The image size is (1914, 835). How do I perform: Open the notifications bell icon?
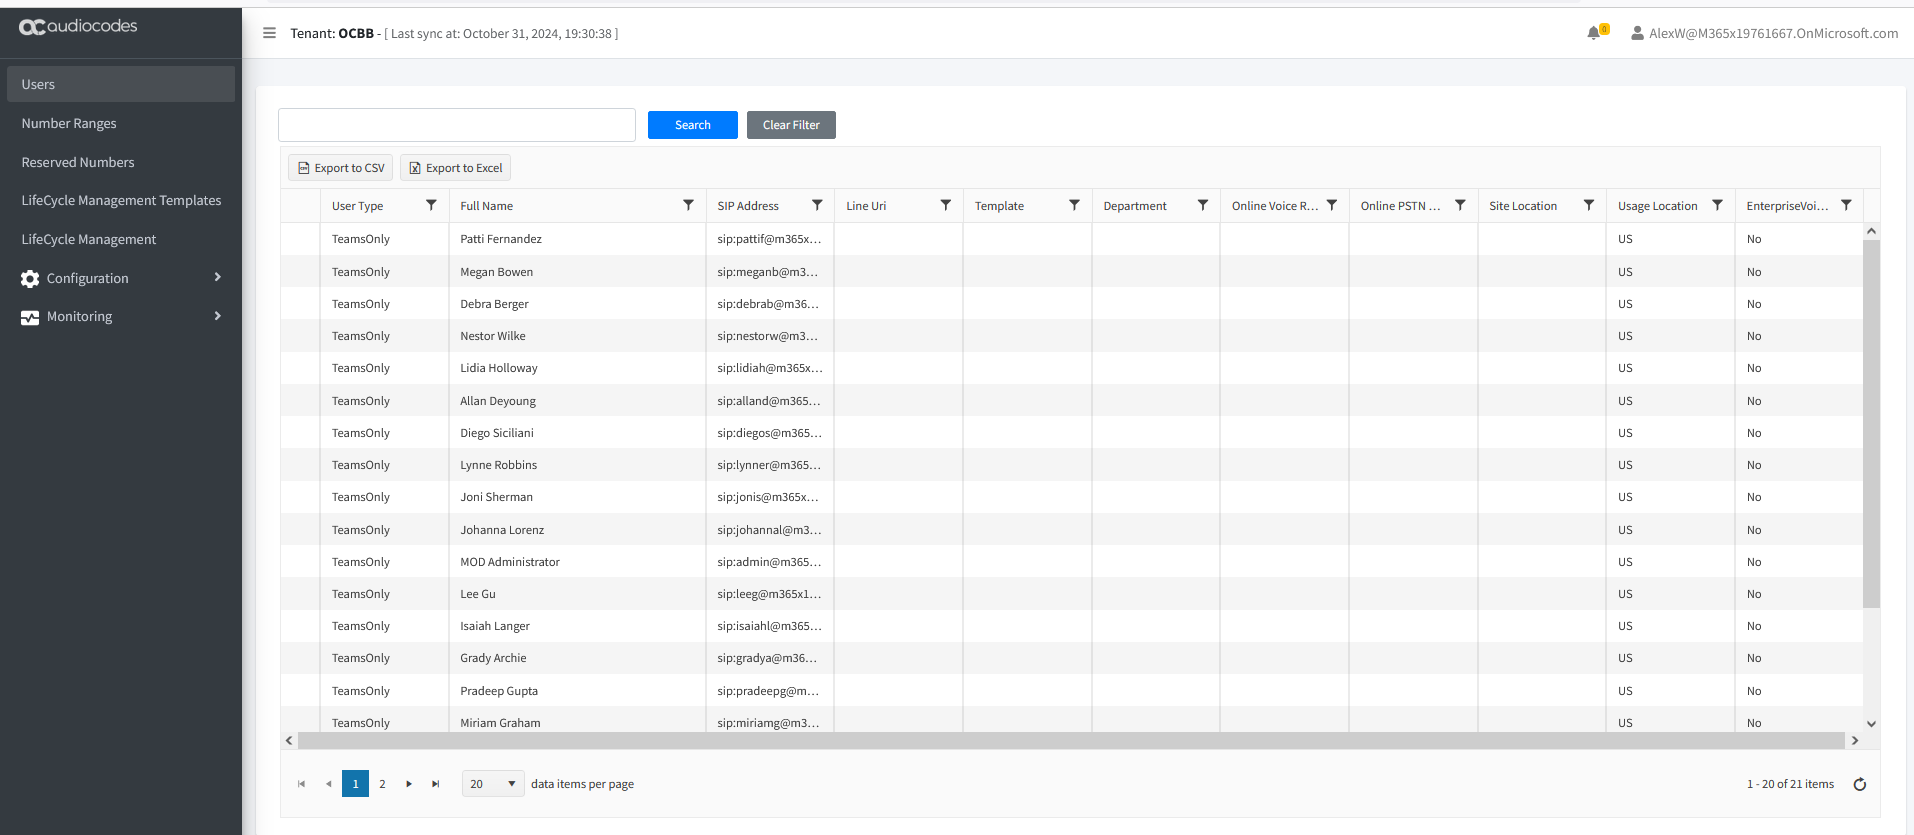tap(1594, 33)
